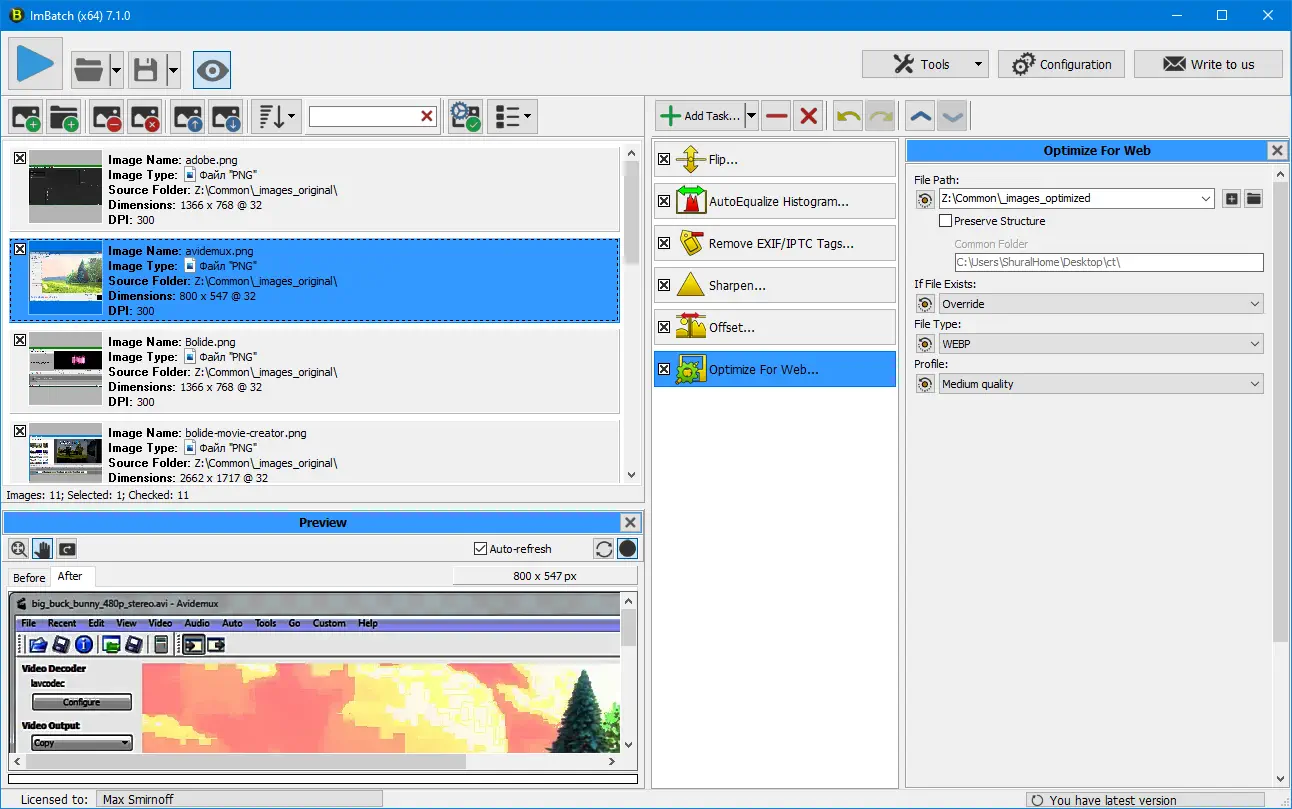This screenshot has height=809, width=1292.
Task: Remove selected task with the red minus icon
Action: tap(776, 116)
